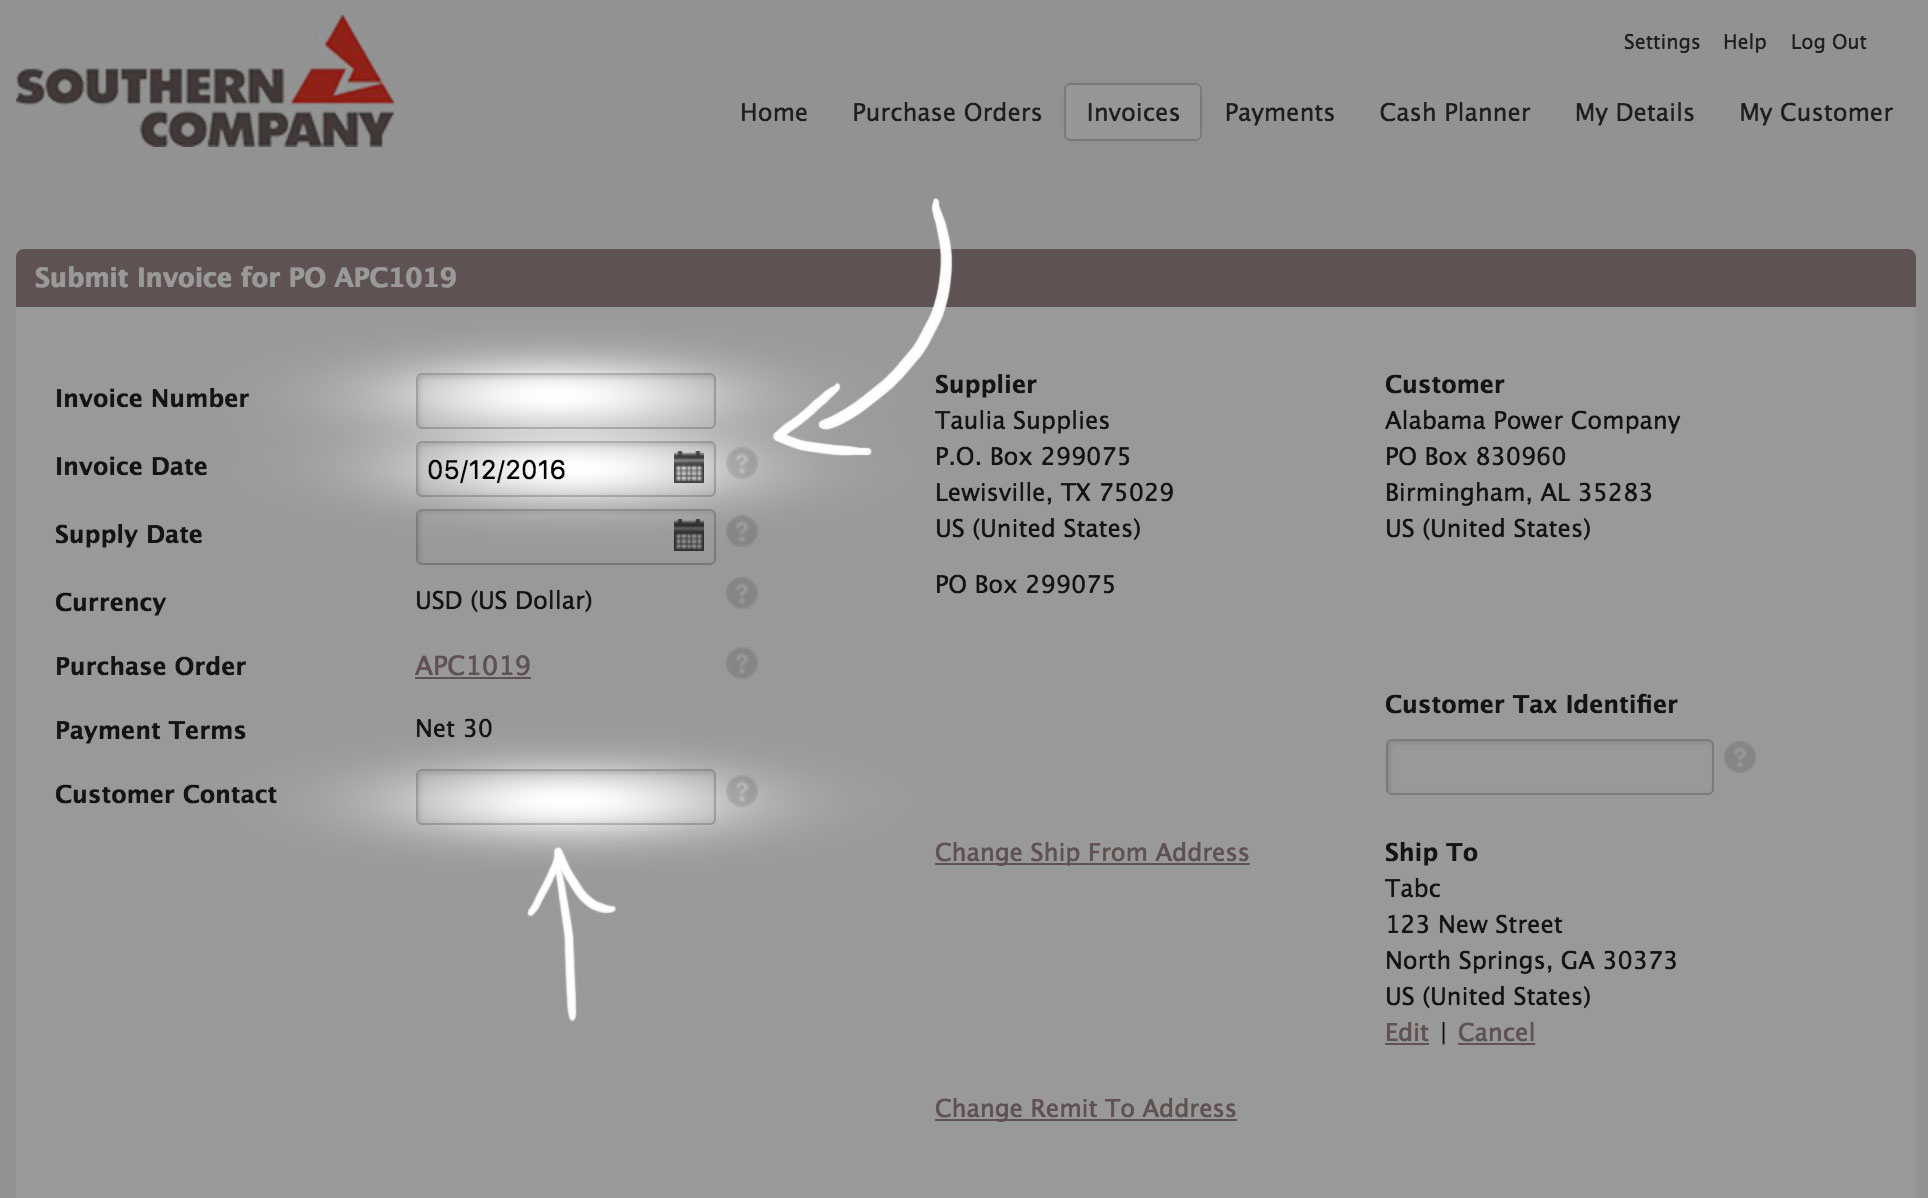The image size is (1928, 1198).
Task: Click the Birmingham, AL 35283 address line
Action: pos(1518,492)
